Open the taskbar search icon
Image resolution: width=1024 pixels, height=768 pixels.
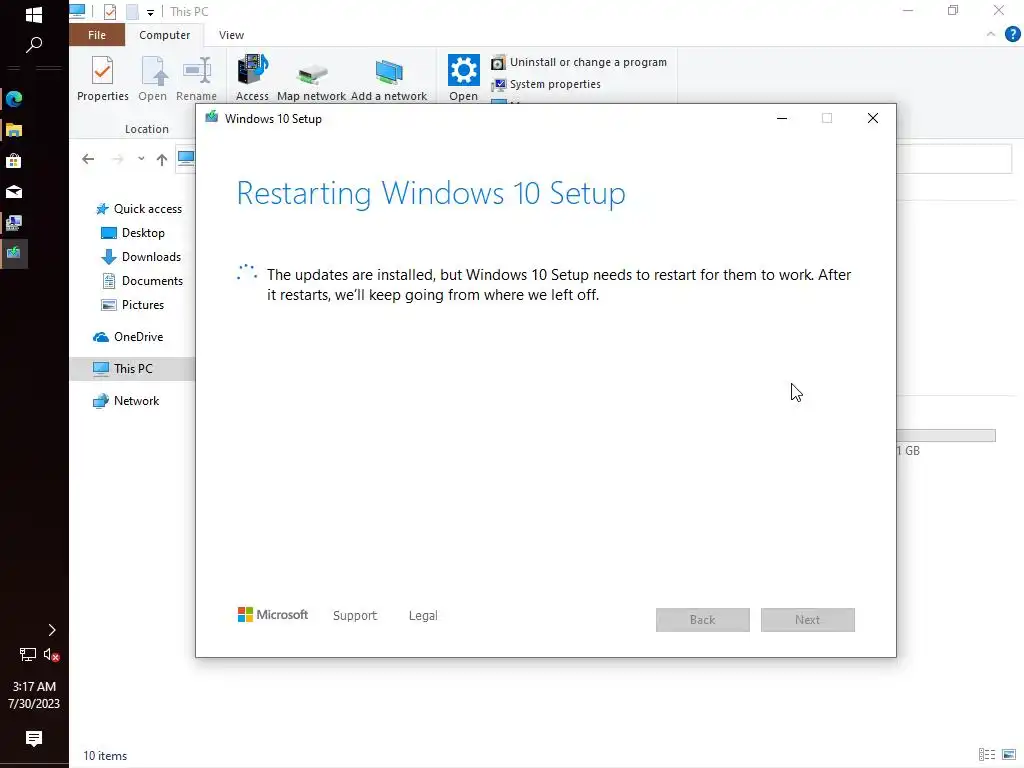(x=33, y=45)
